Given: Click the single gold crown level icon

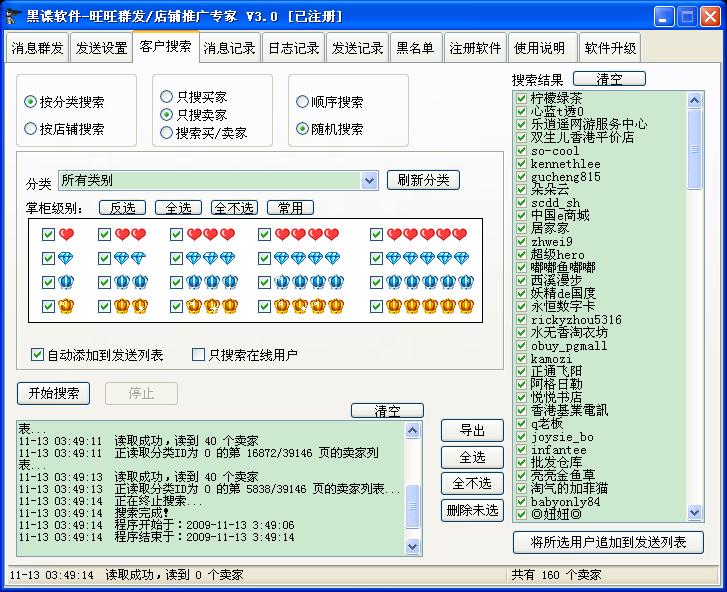Looking at the screenshot, I should (66, 306).
